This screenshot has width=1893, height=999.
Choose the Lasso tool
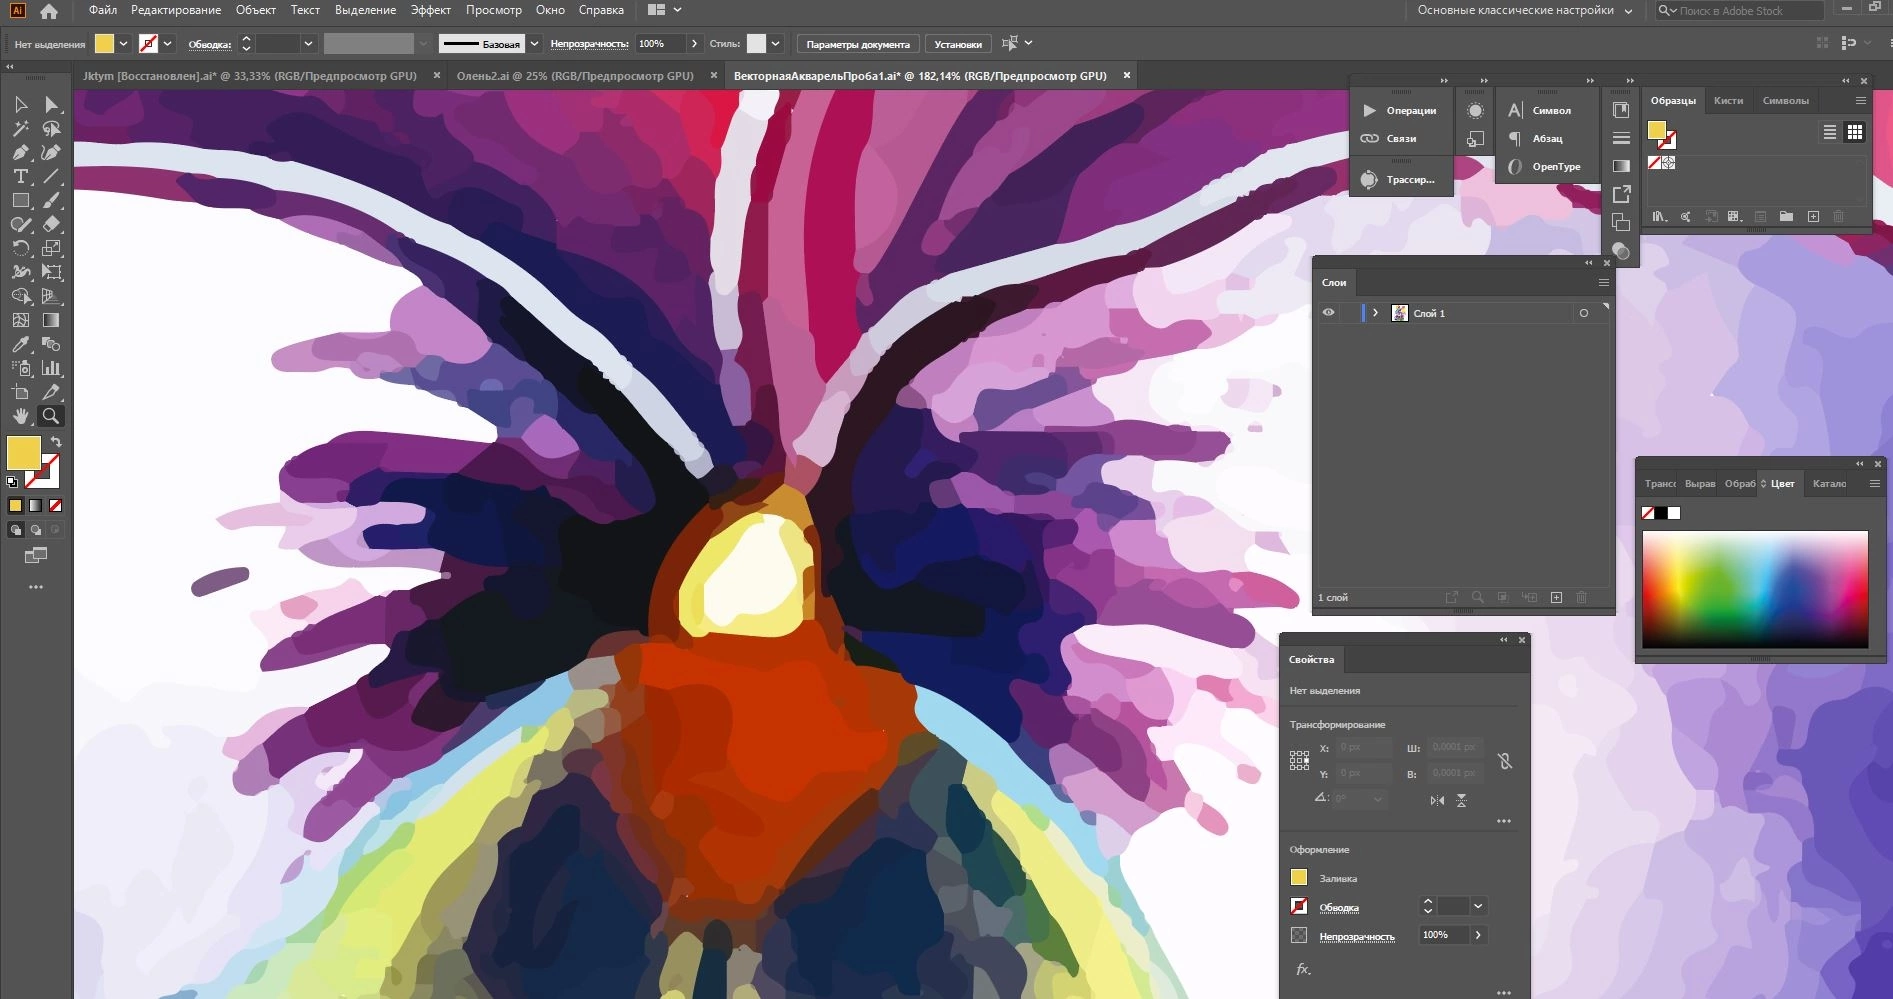pyautogui.click(x=51, y=128)
